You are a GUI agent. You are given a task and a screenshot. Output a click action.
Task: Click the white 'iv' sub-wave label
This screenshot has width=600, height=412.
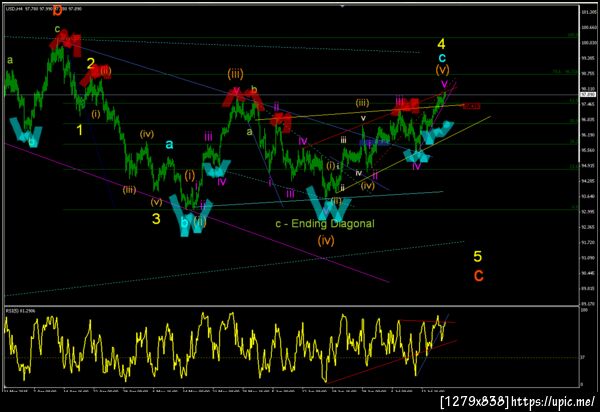click(x=359, y=173)
